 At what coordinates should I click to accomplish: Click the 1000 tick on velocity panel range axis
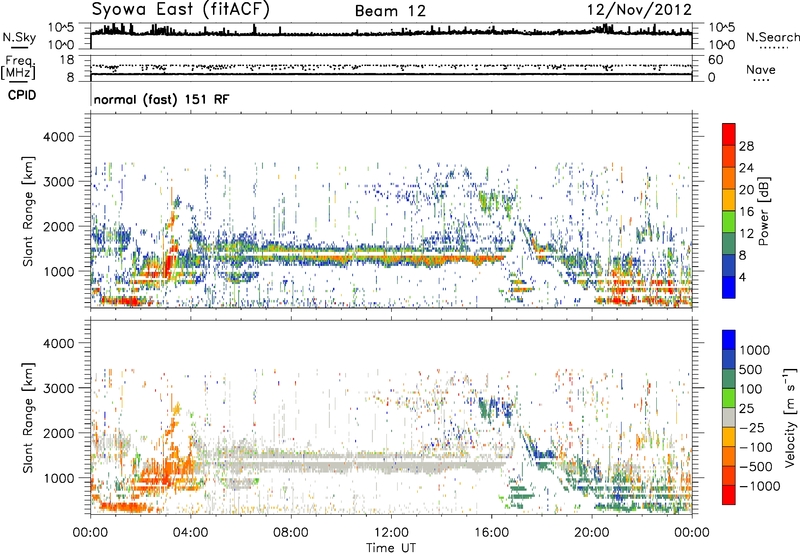pyautogui.click(x=59, y=478)
